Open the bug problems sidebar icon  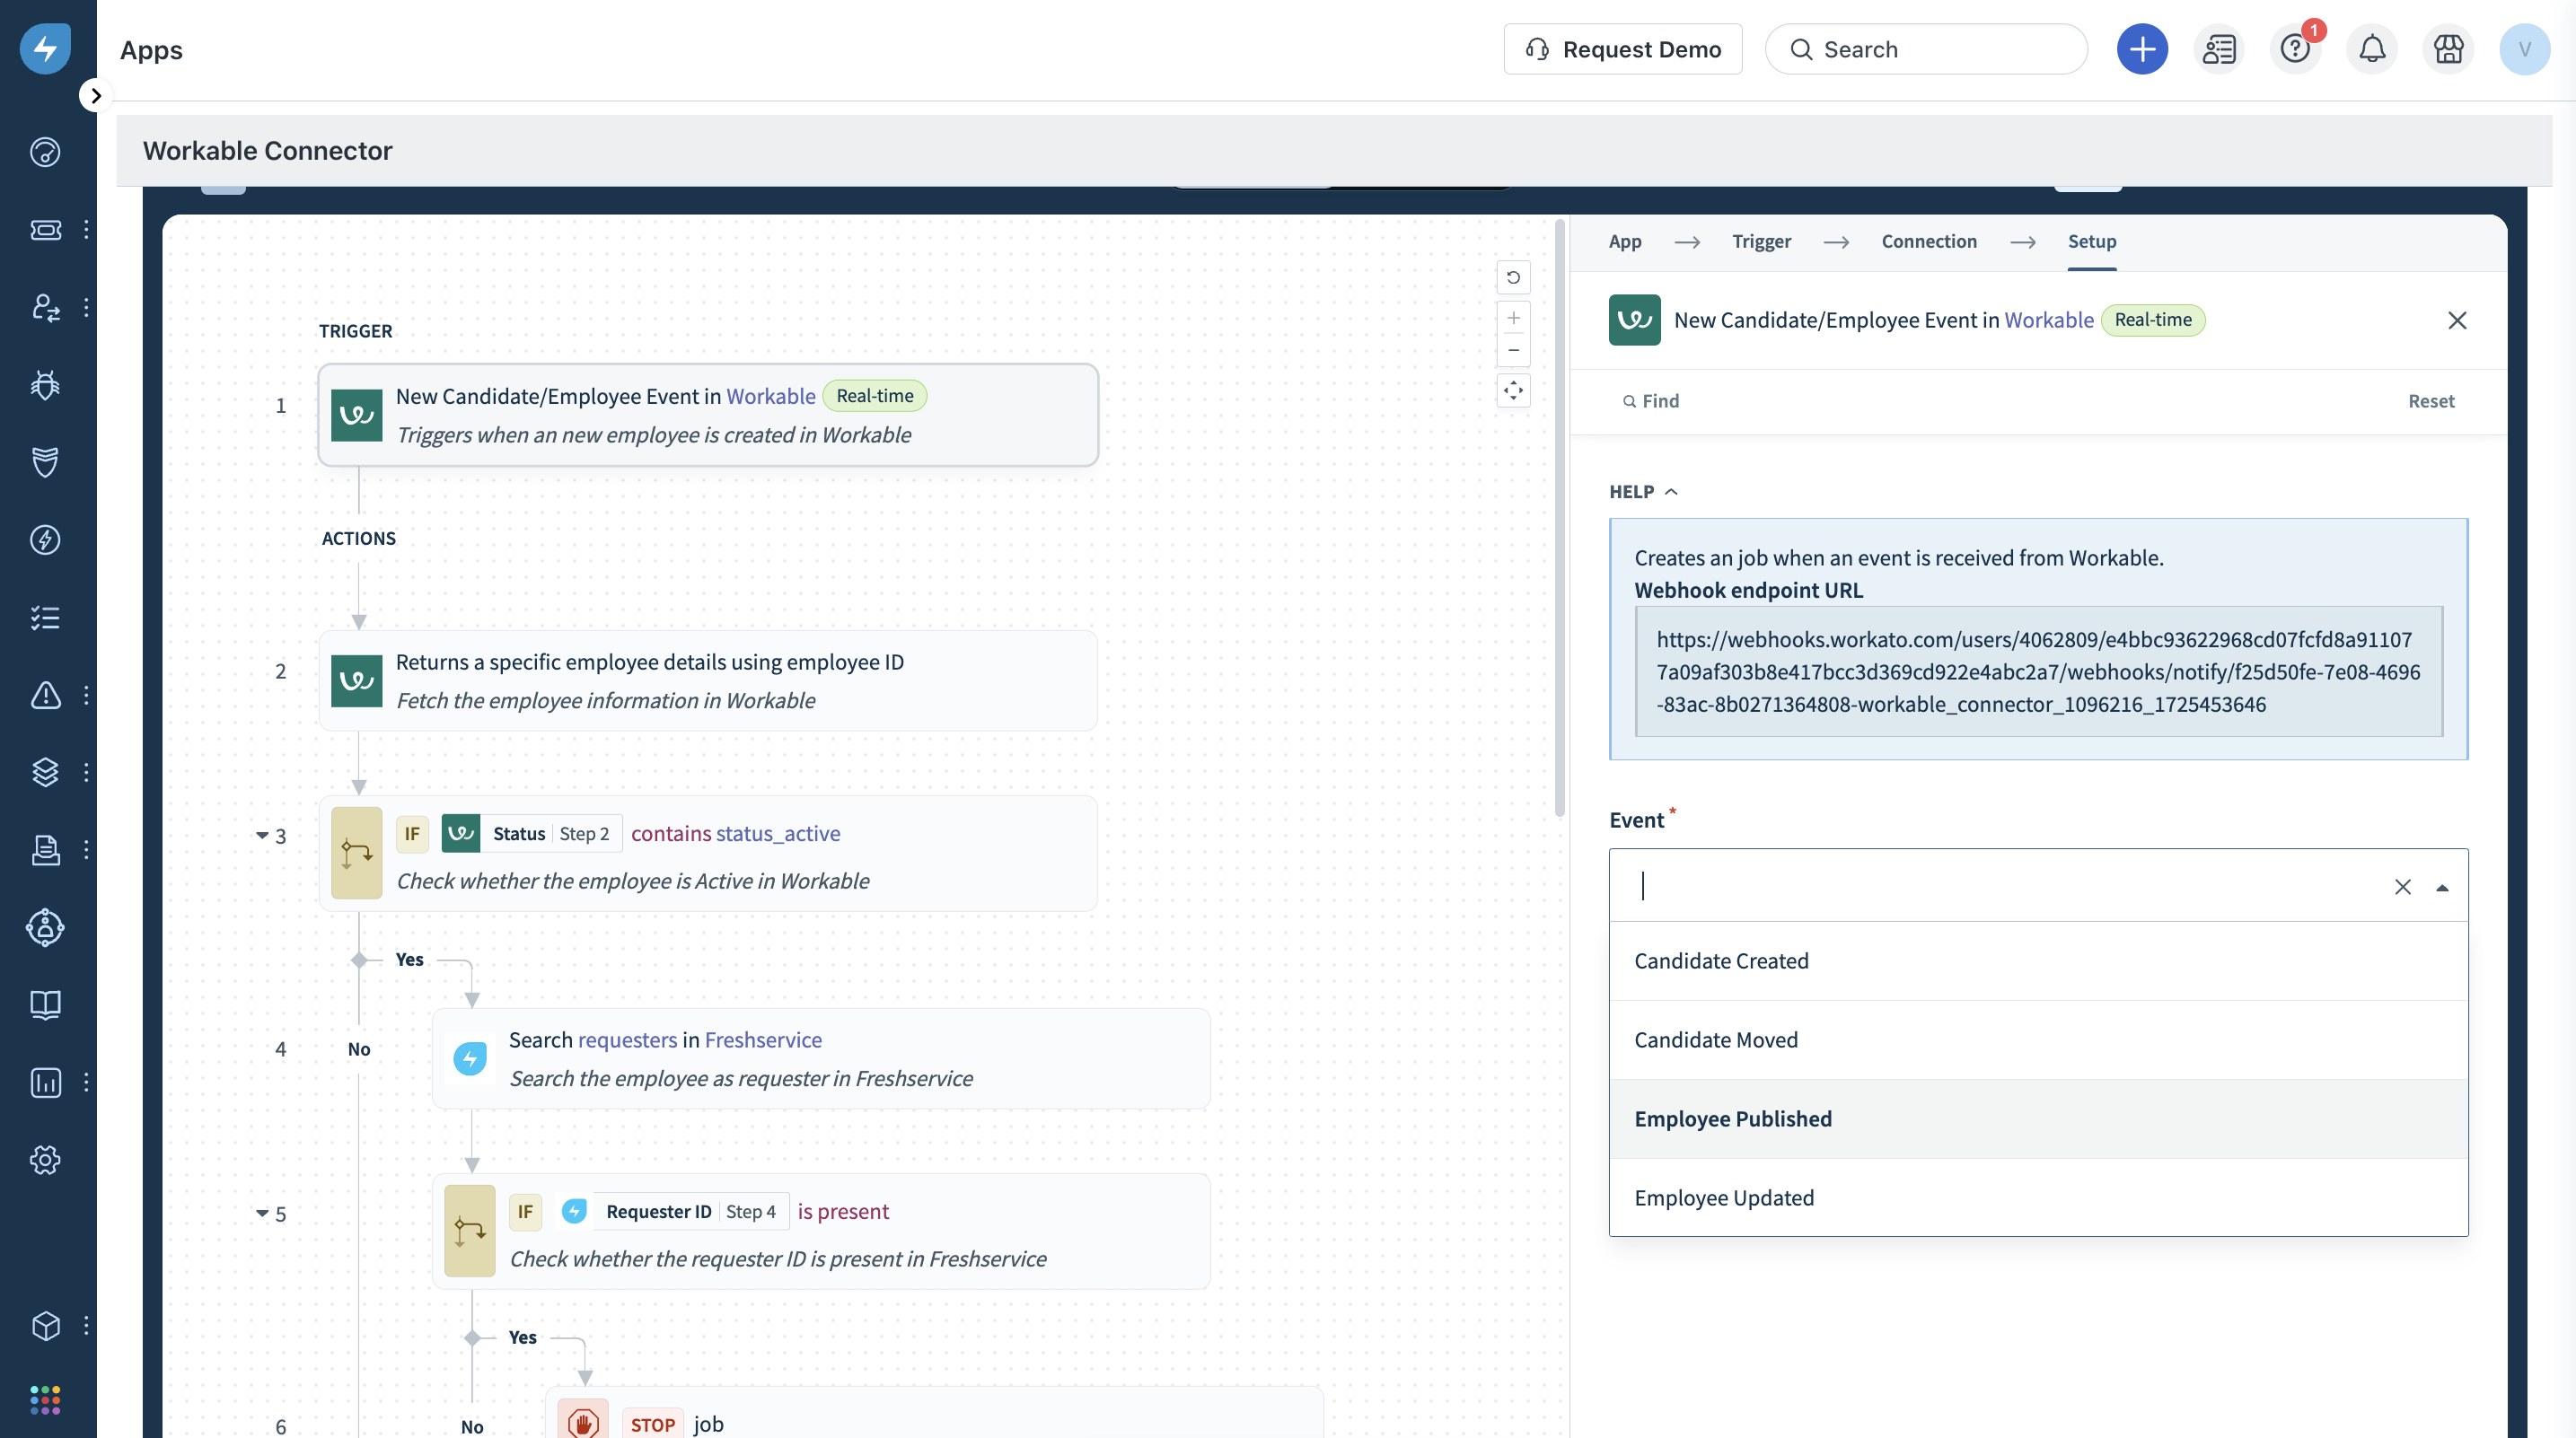tap(45, 384)
